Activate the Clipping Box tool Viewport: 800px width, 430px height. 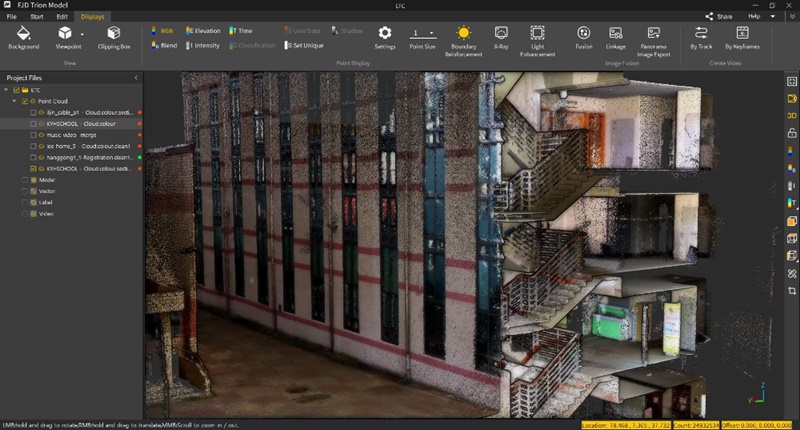pos(114,38)
